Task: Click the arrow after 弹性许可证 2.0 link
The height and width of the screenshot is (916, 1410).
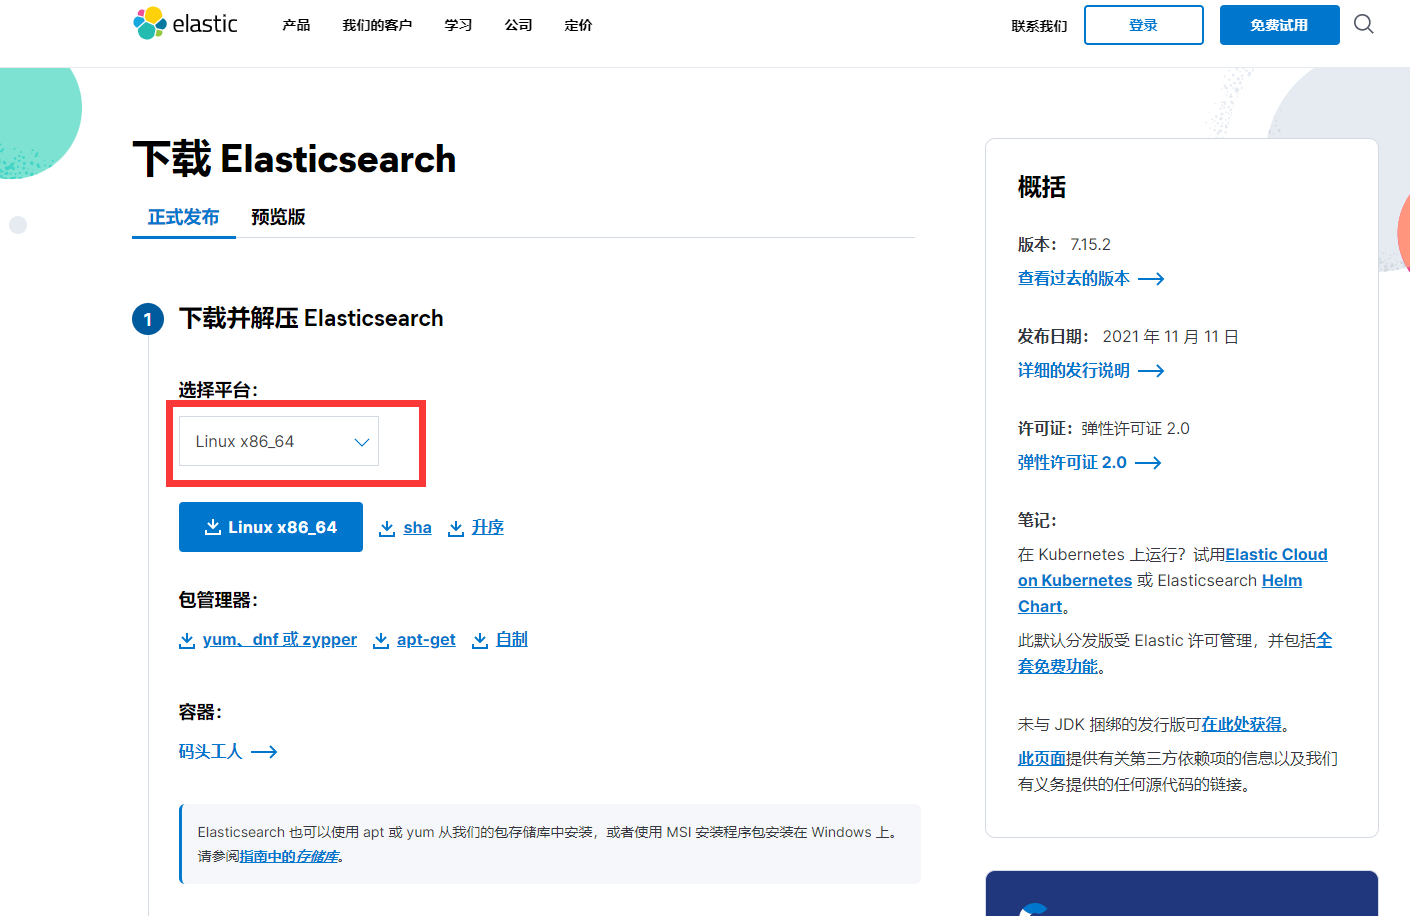Action: (x=1148, y=463)
